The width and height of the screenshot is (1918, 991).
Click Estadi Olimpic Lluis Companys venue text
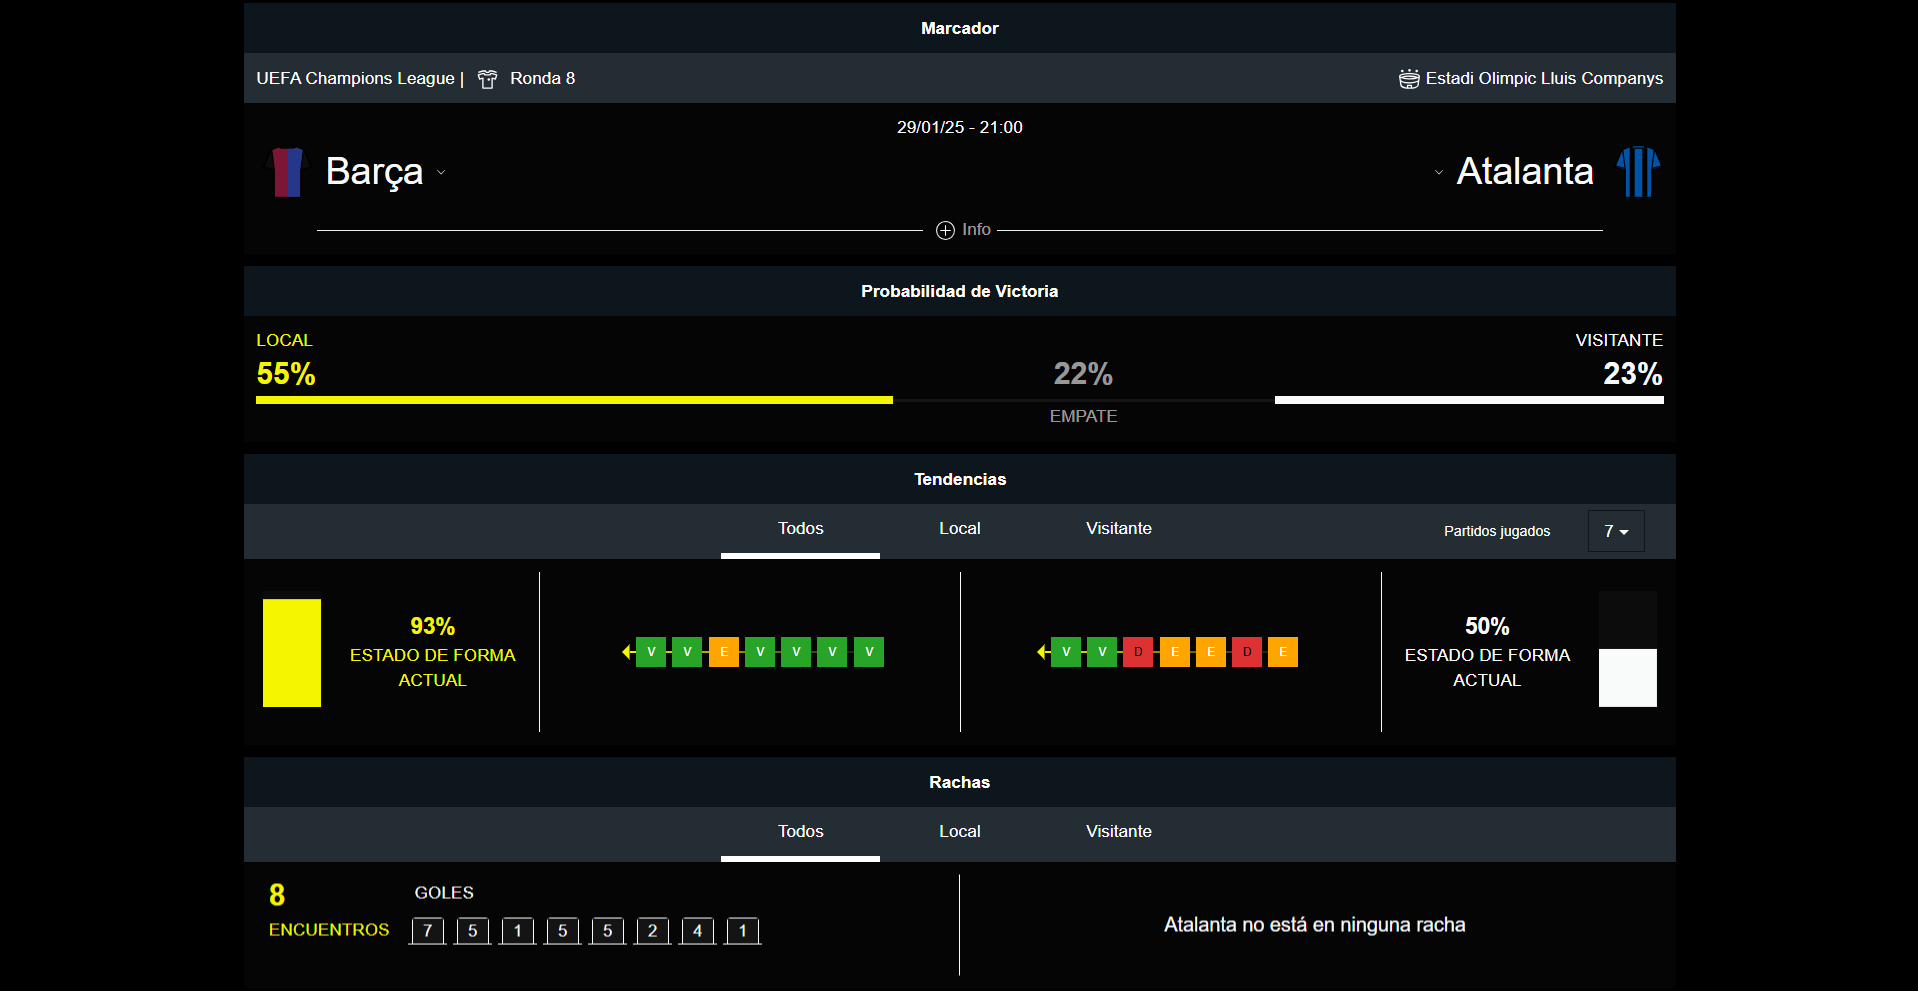1544,78
